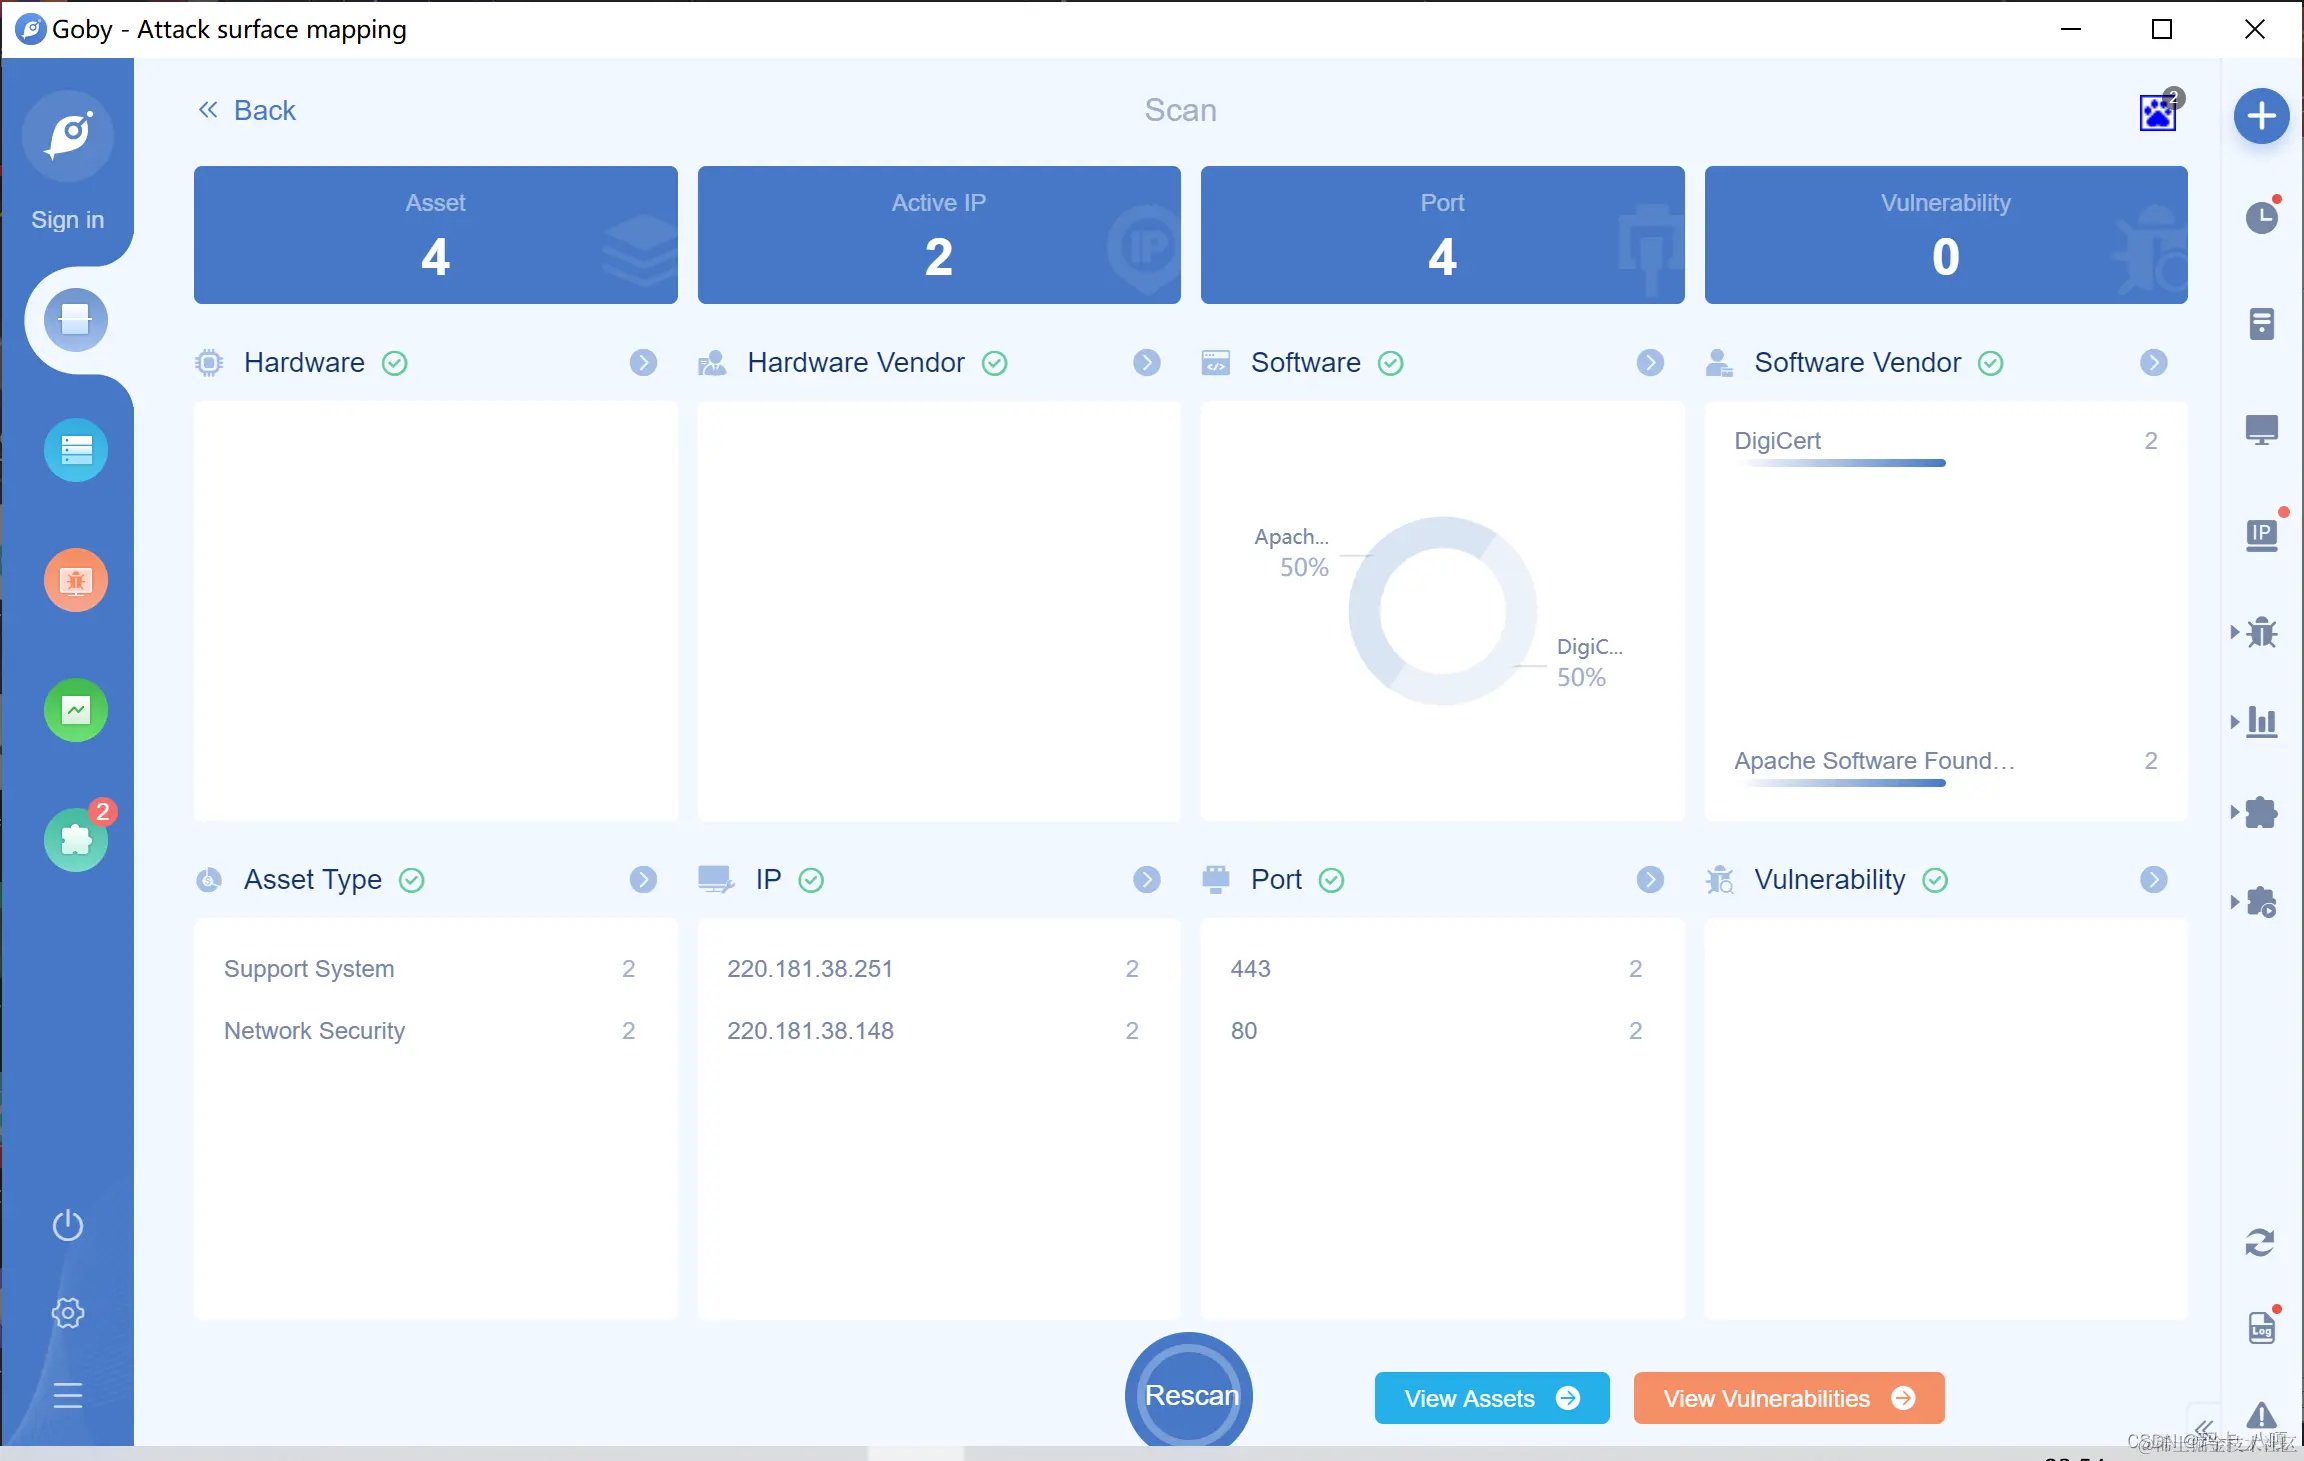Screen dimensions: 2304x1461
Task: Open the green Report sidebar icon
Action: tap(76, 710)
